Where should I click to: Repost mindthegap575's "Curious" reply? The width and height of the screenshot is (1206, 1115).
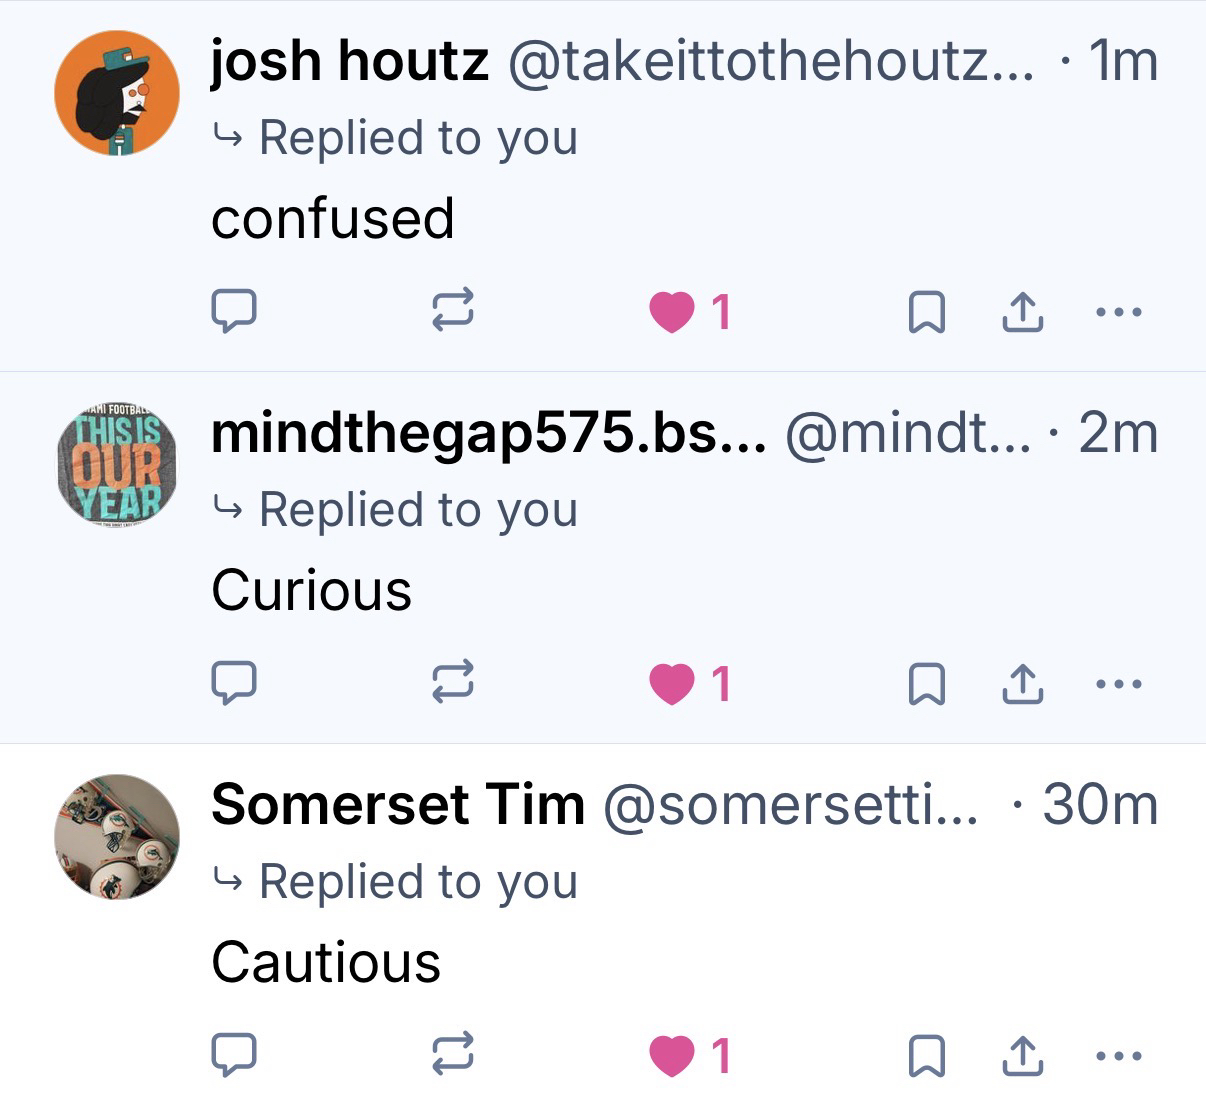452,684
